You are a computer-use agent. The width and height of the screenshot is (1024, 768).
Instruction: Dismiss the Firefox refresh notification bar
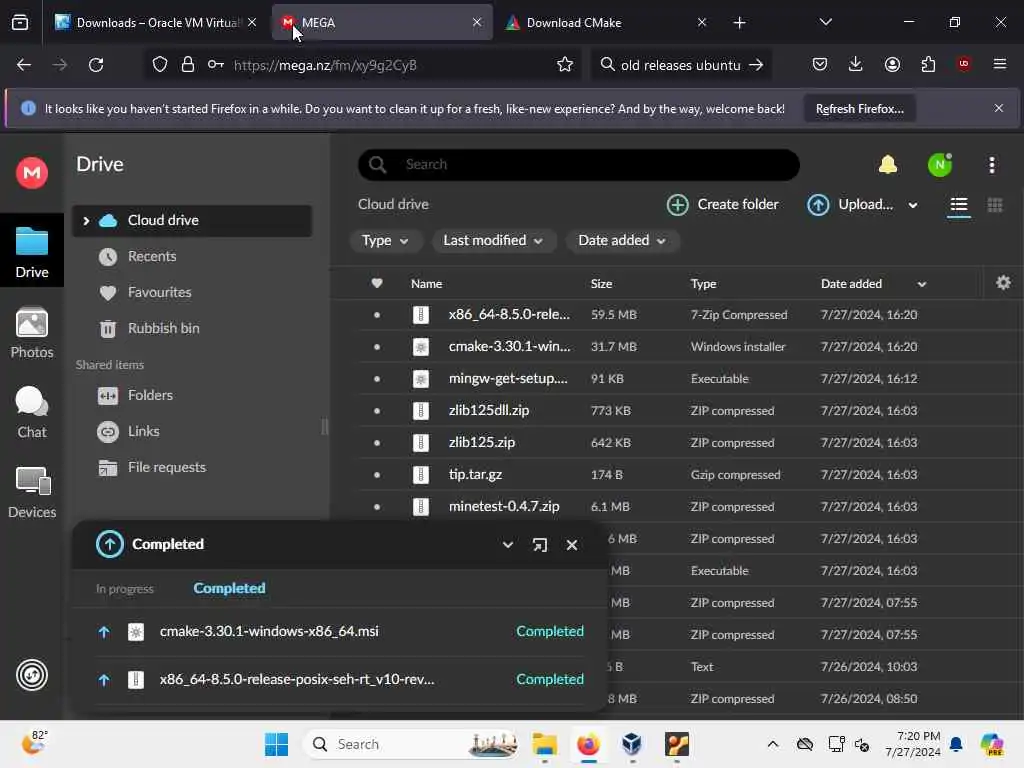point(999,108)
